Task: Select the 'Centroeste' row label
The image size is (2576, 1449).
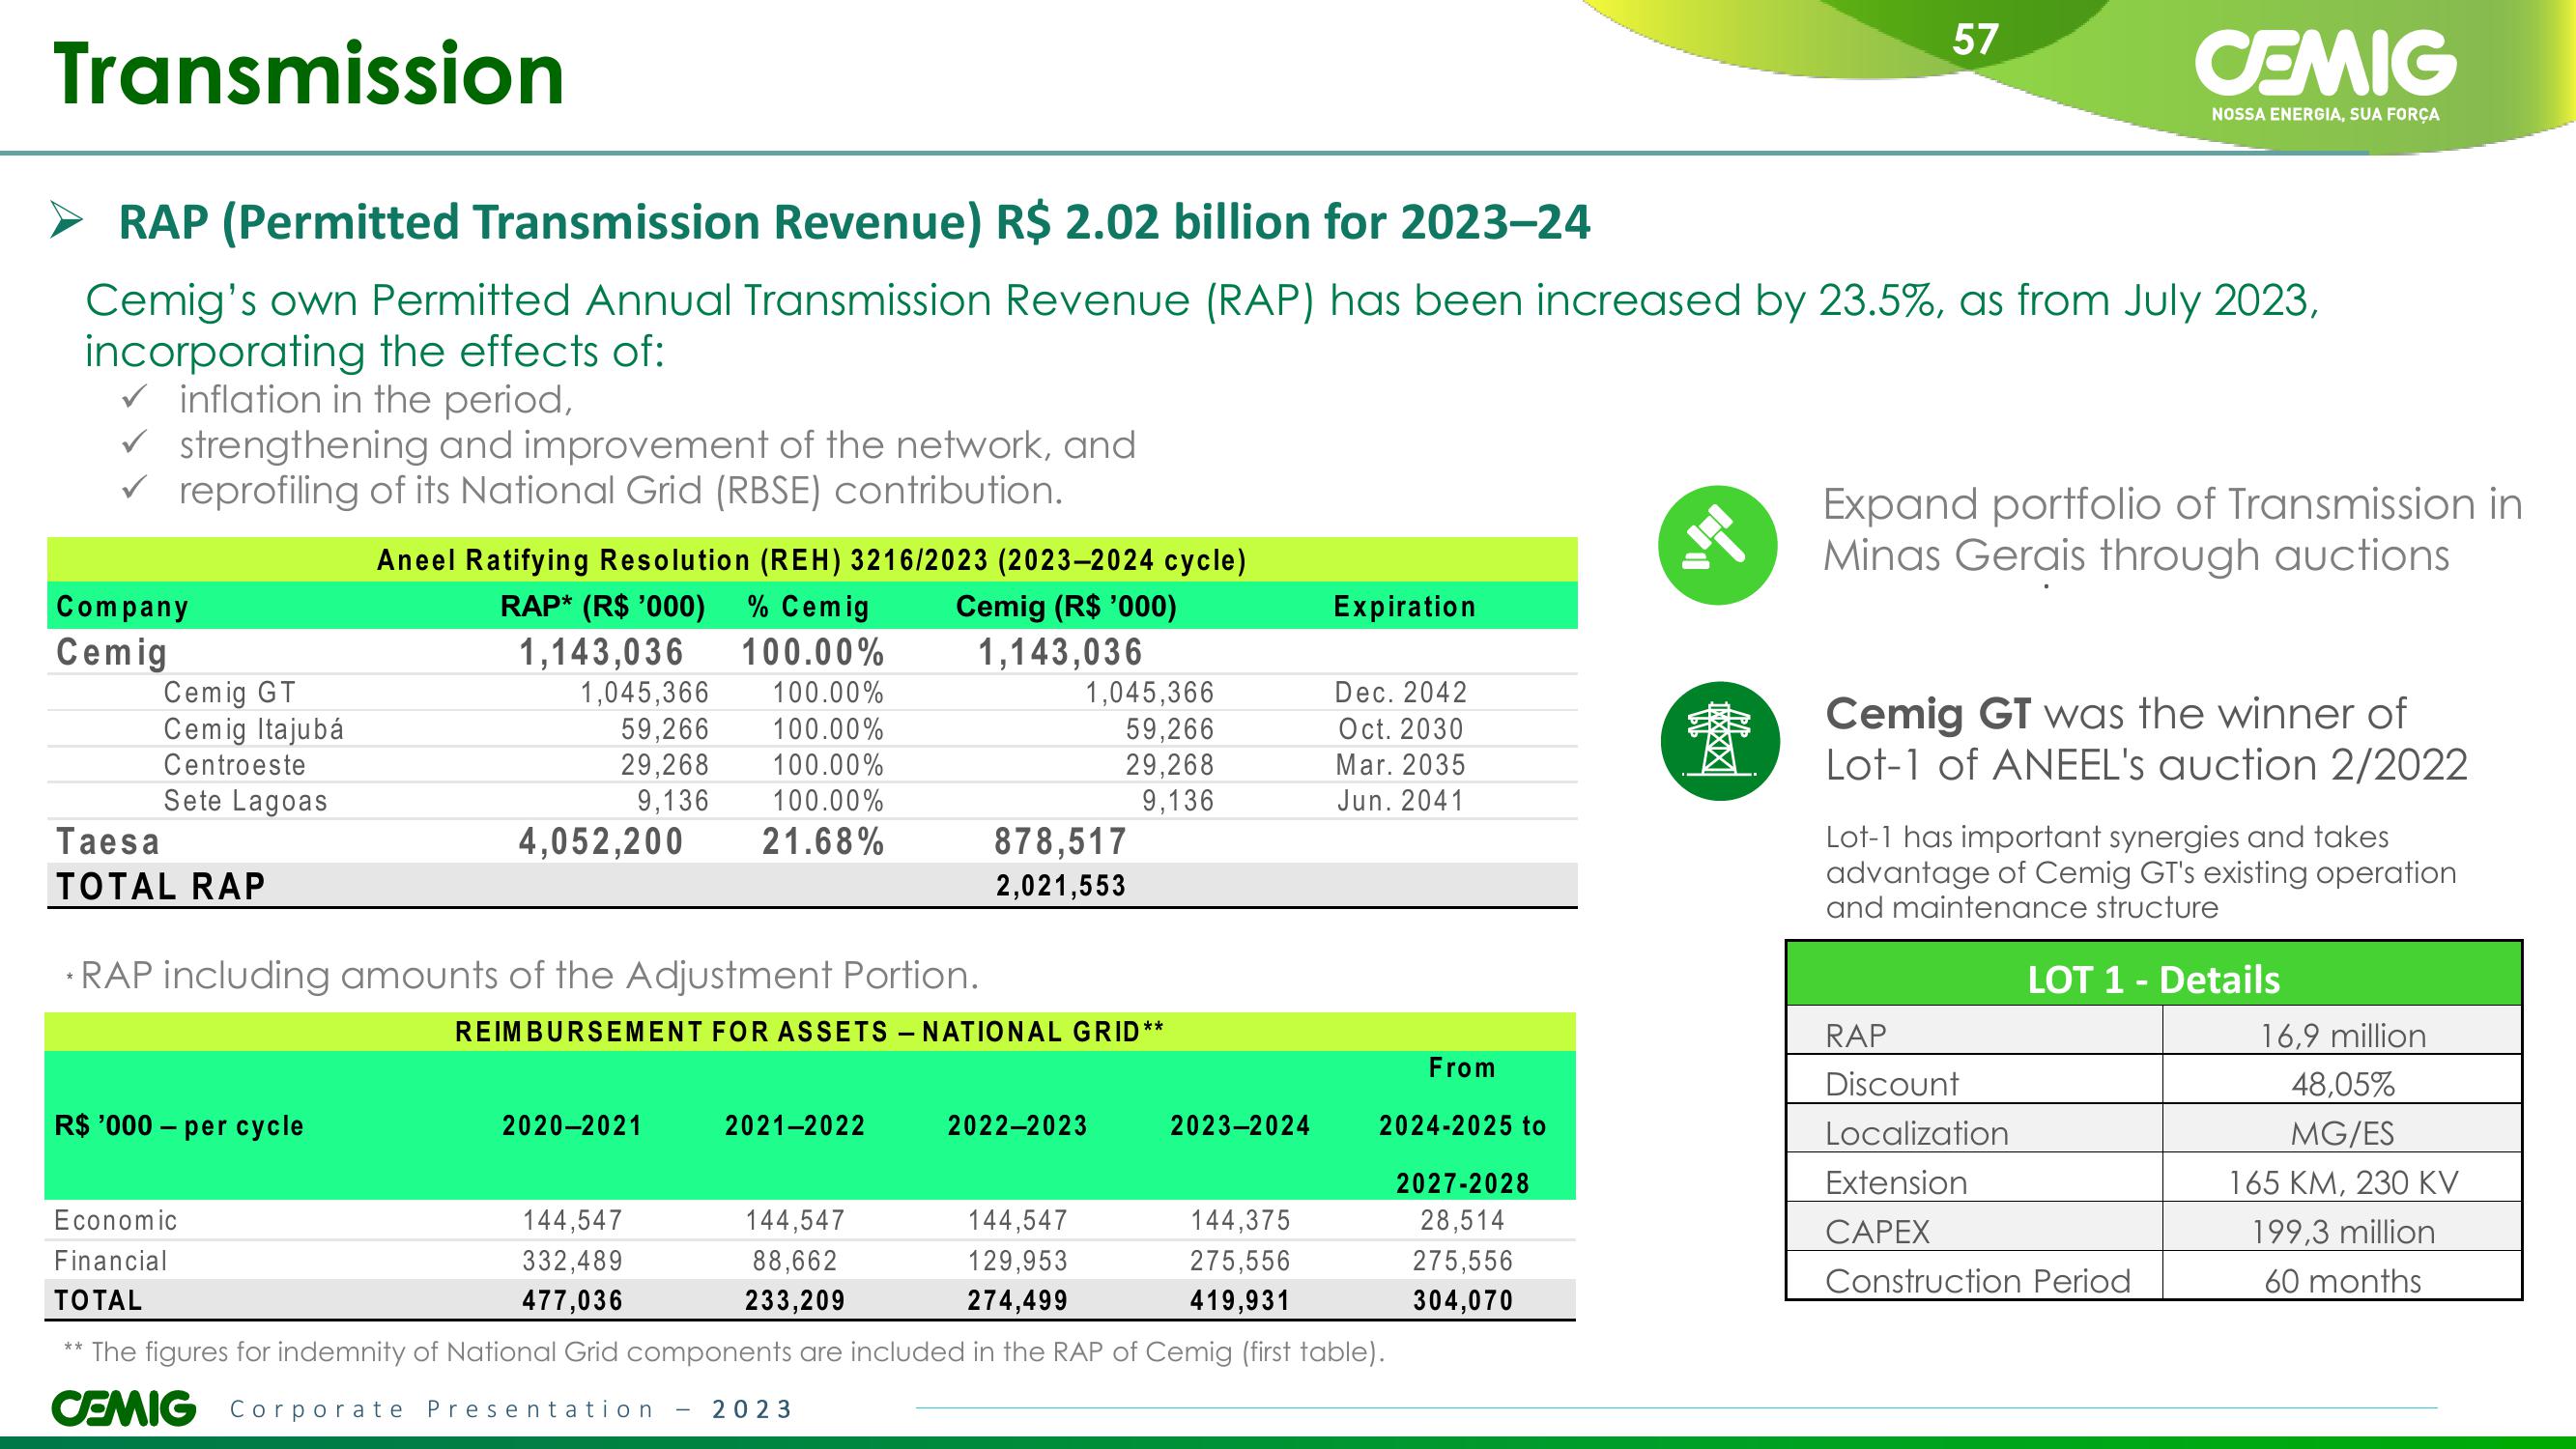Action: (235, 765)
